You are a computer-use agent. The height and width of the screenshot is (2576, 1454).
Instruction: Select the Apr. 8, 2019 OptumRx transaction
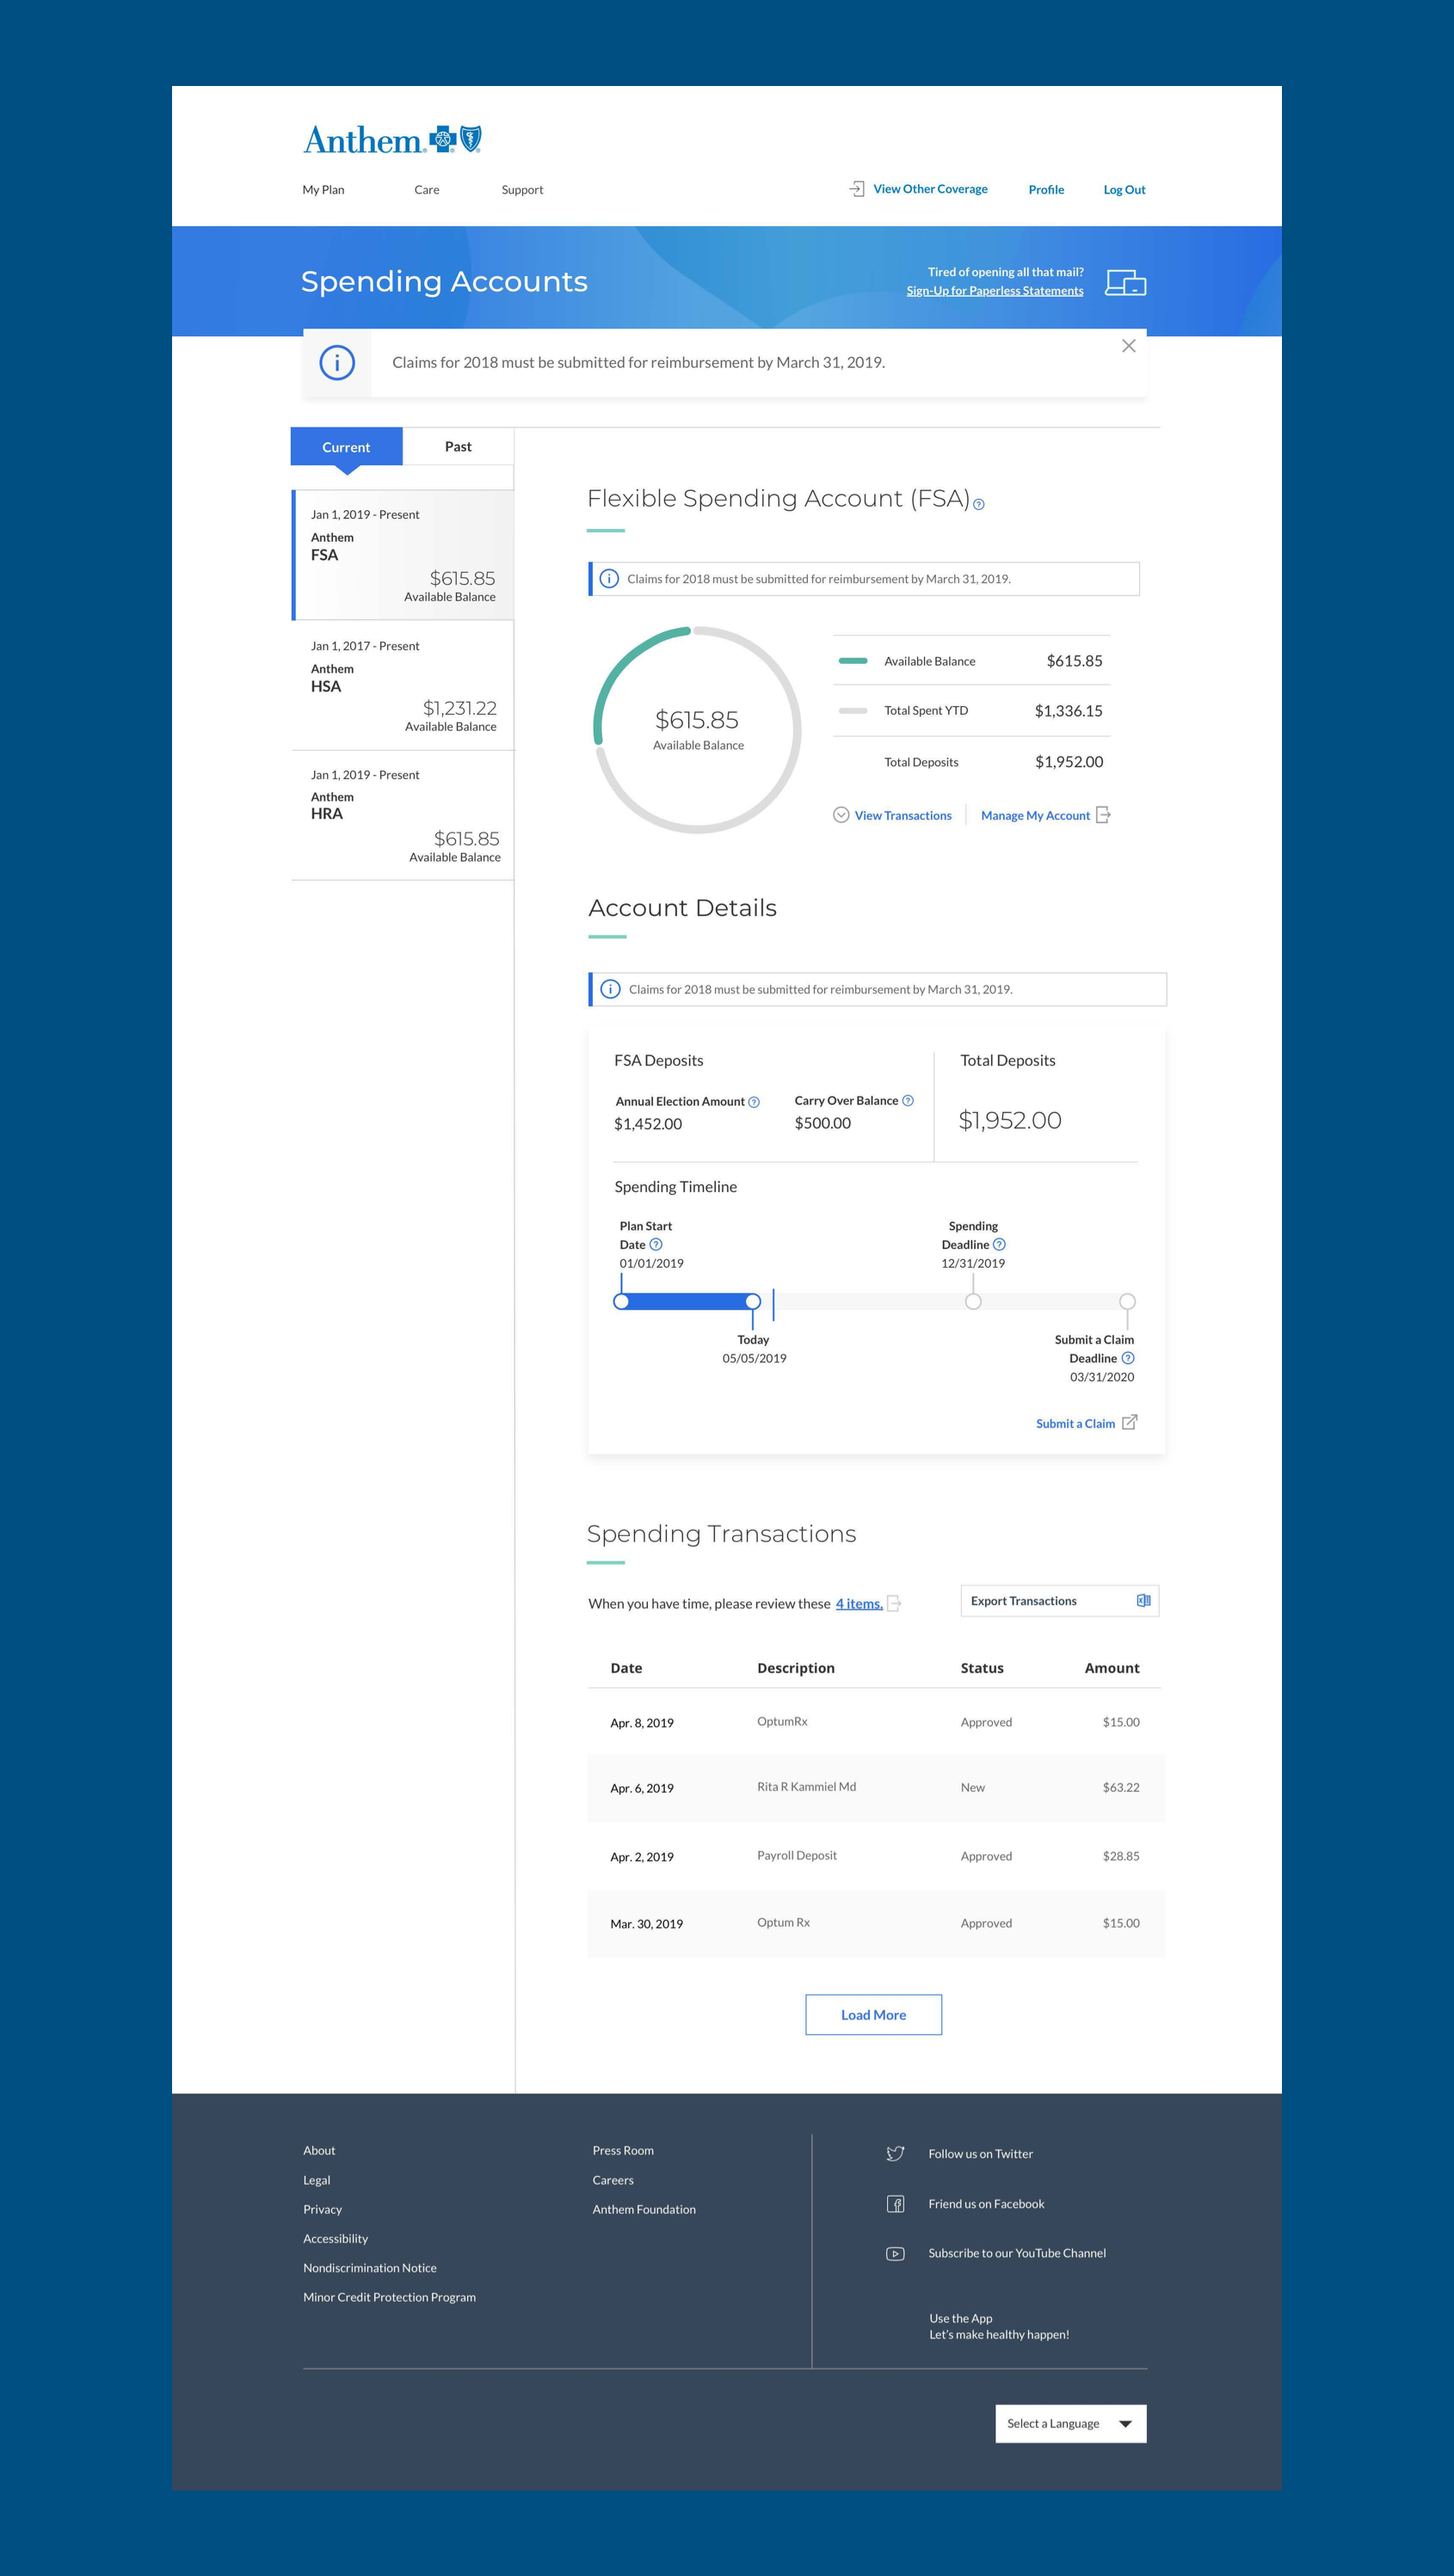[876, 1722]
